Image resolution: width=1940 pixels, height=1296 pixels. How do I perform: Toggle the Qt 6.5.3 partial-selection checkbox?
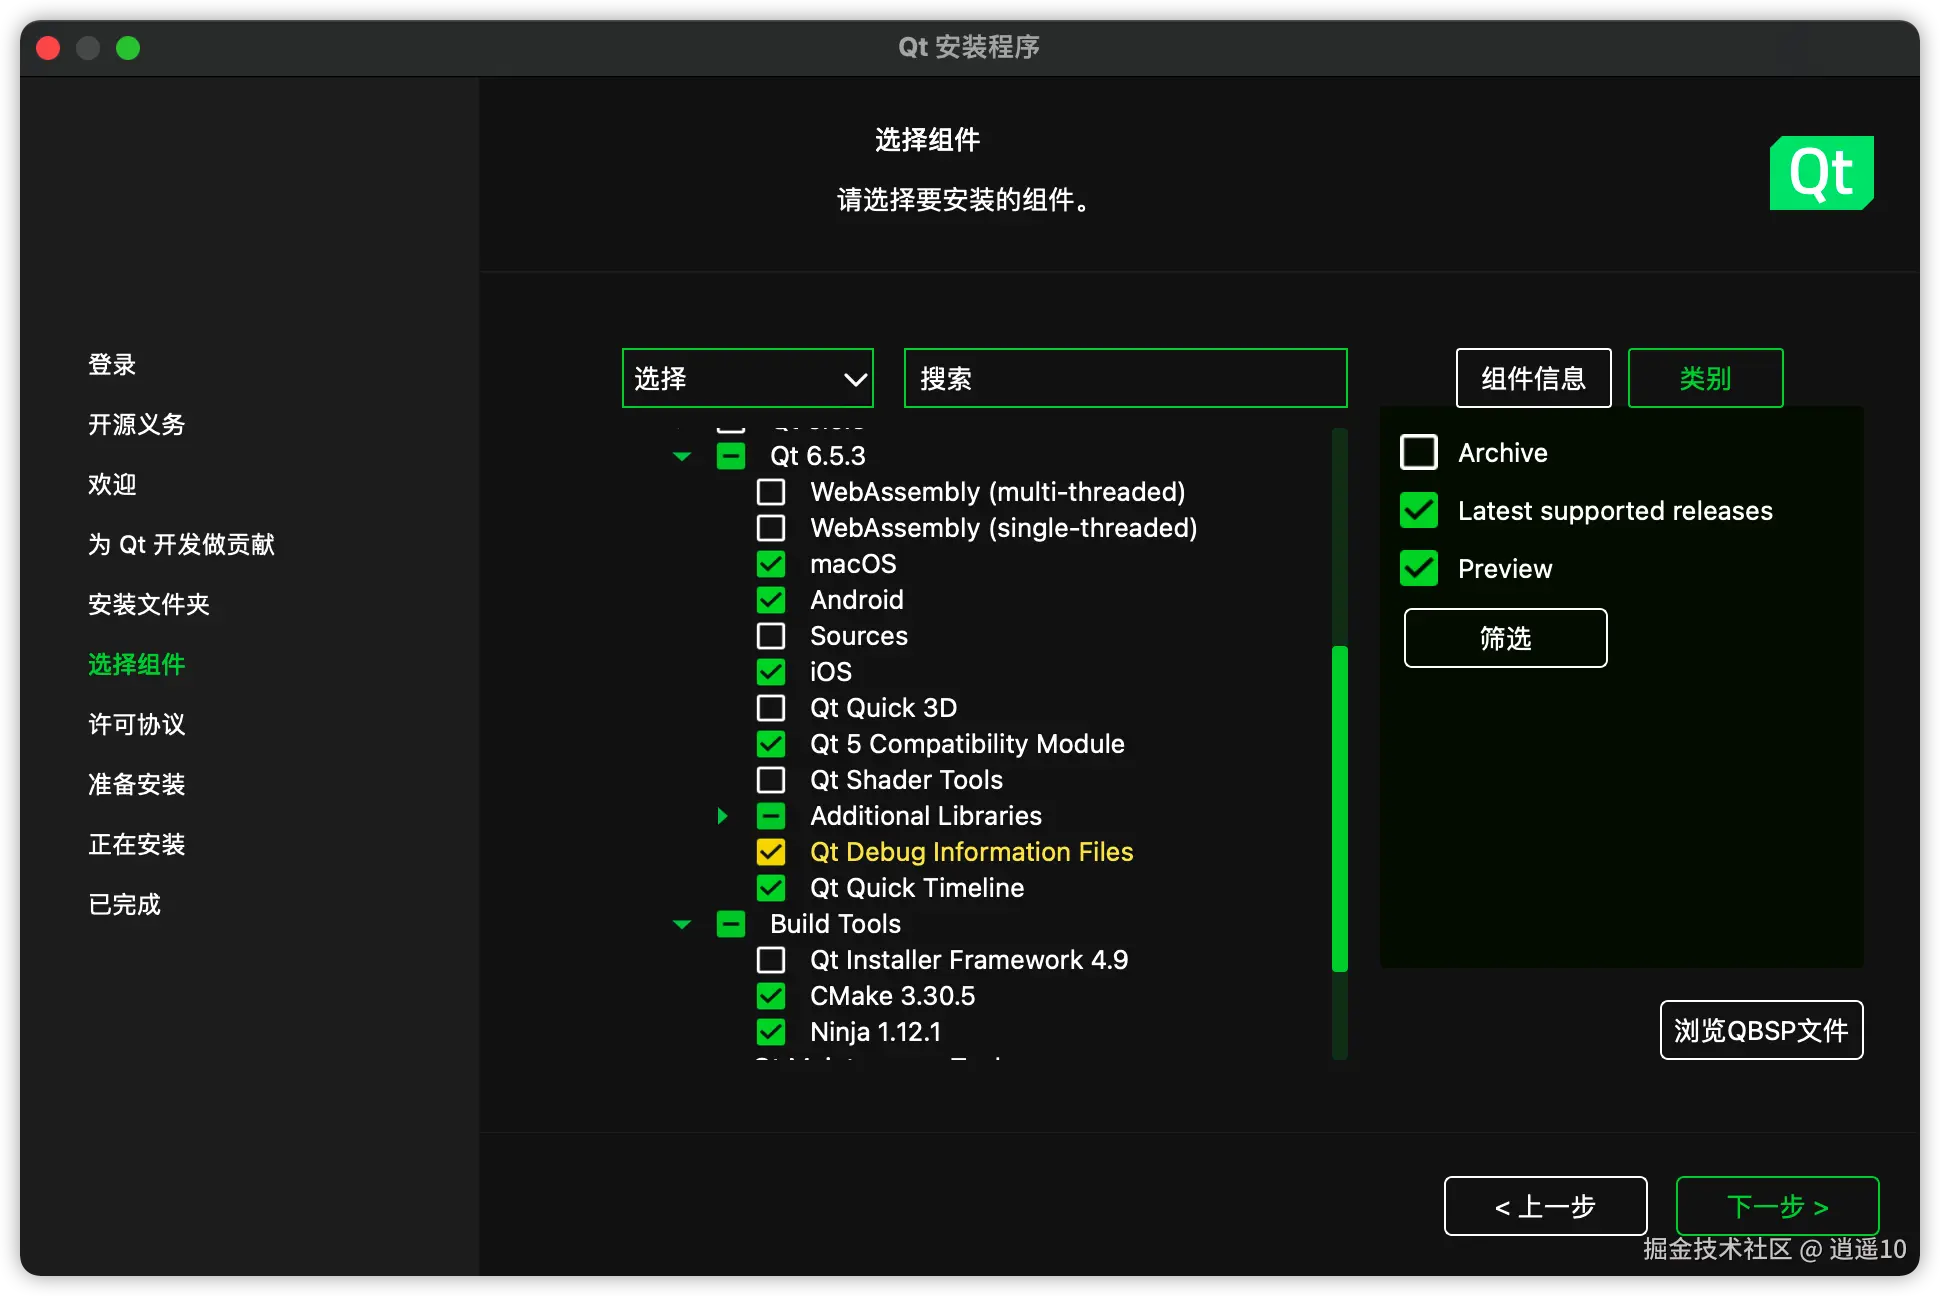coord(731,456)
